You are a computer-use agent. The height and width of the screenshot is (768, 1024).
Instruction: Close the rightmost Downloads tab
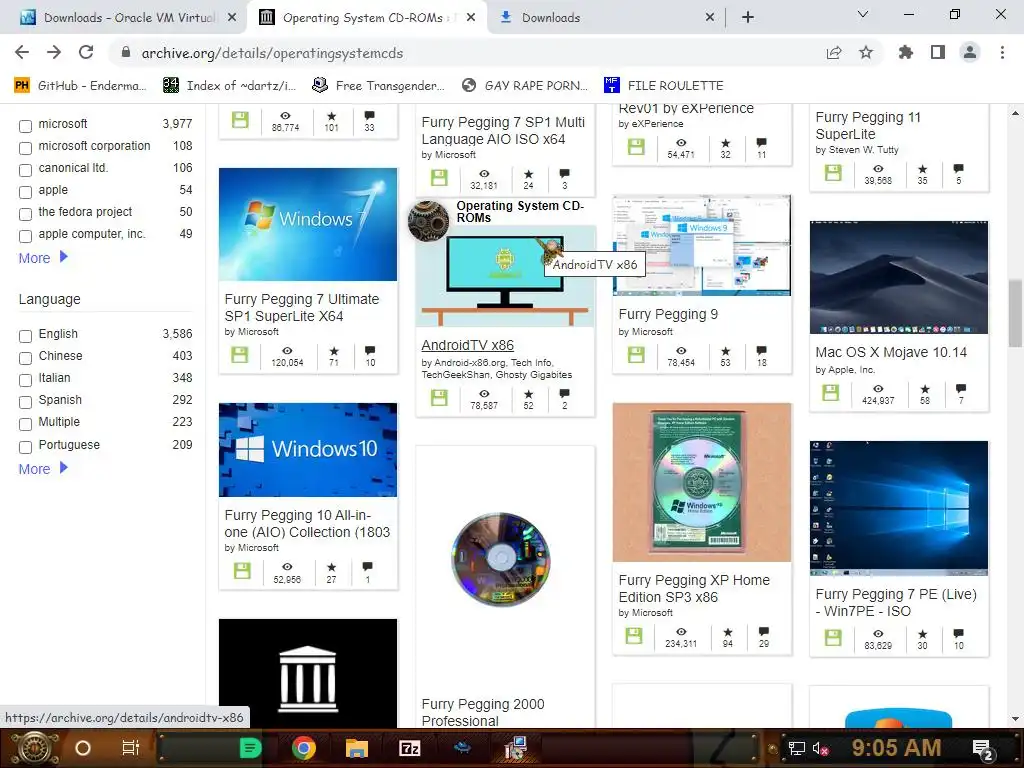tap(710, 18)
